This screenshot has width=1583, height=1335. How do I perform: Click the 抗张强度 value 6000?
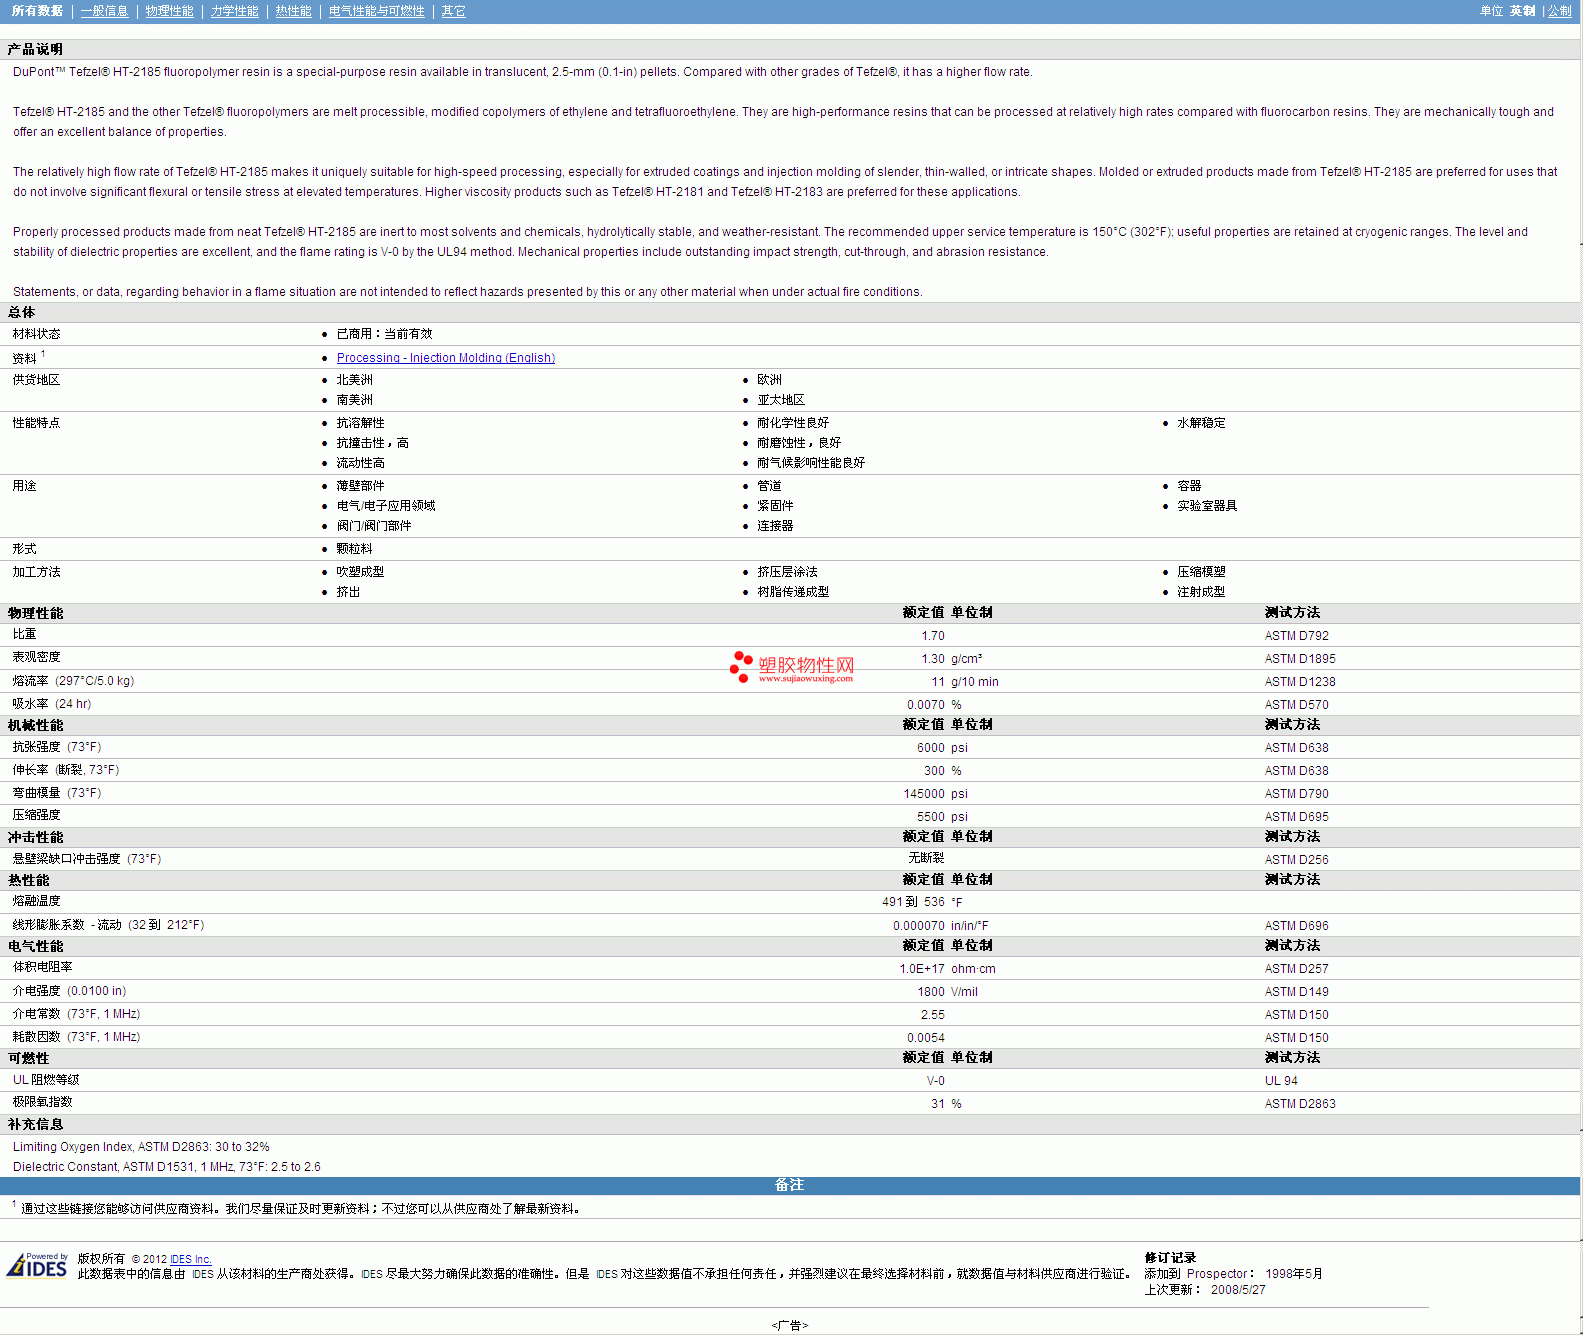pyautogui.click(x=931, y=748)
